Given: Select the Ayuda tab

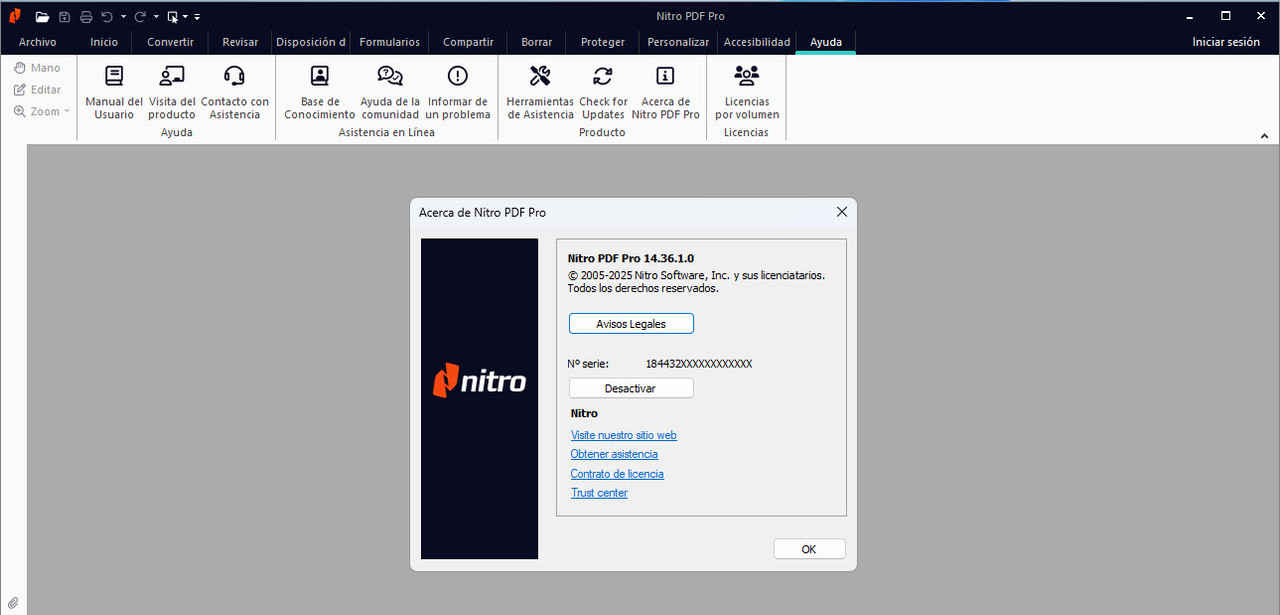Looking at the screenshot, I should point(825,42).
